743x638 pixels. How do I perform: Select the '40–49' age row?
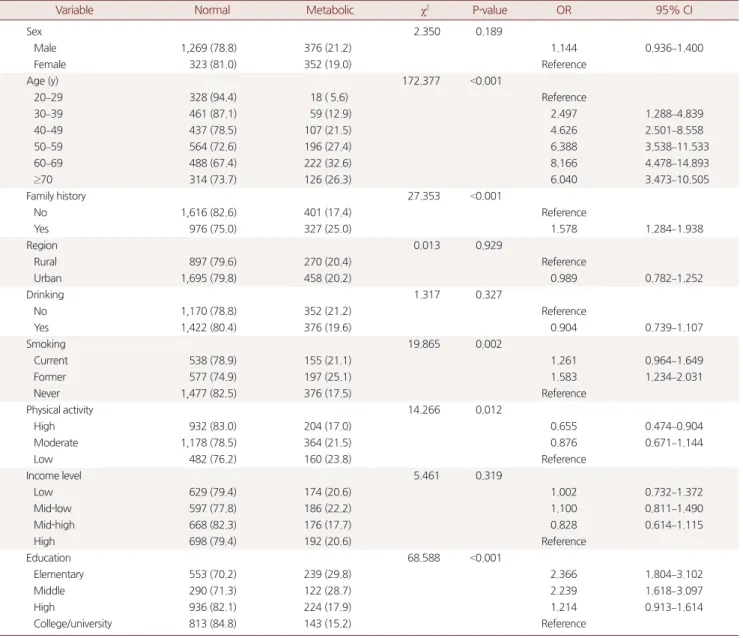[48, 130]
